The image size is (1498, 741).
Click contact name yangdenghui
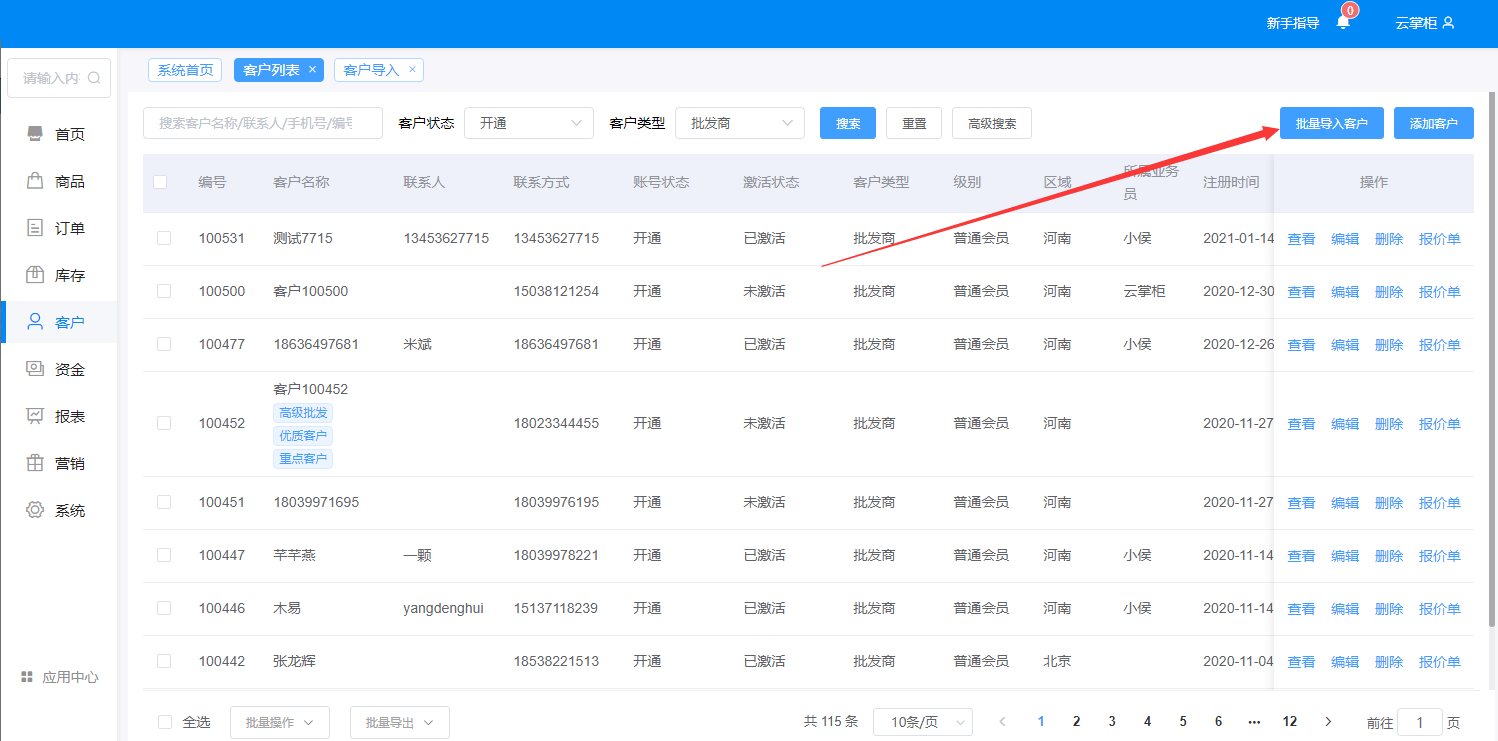pos(443,608)
